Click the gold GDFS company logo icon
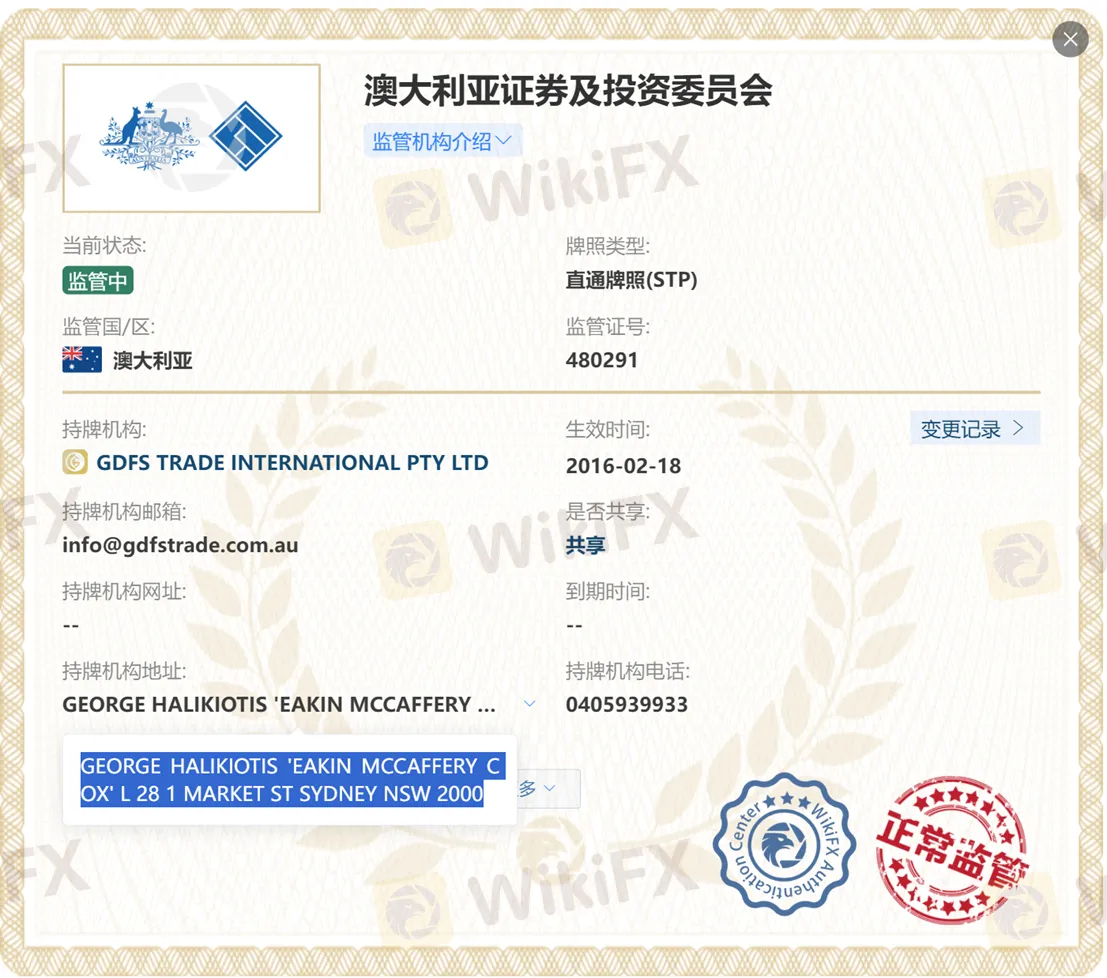Screen dimensions: 1107x978 pos(75,462)
